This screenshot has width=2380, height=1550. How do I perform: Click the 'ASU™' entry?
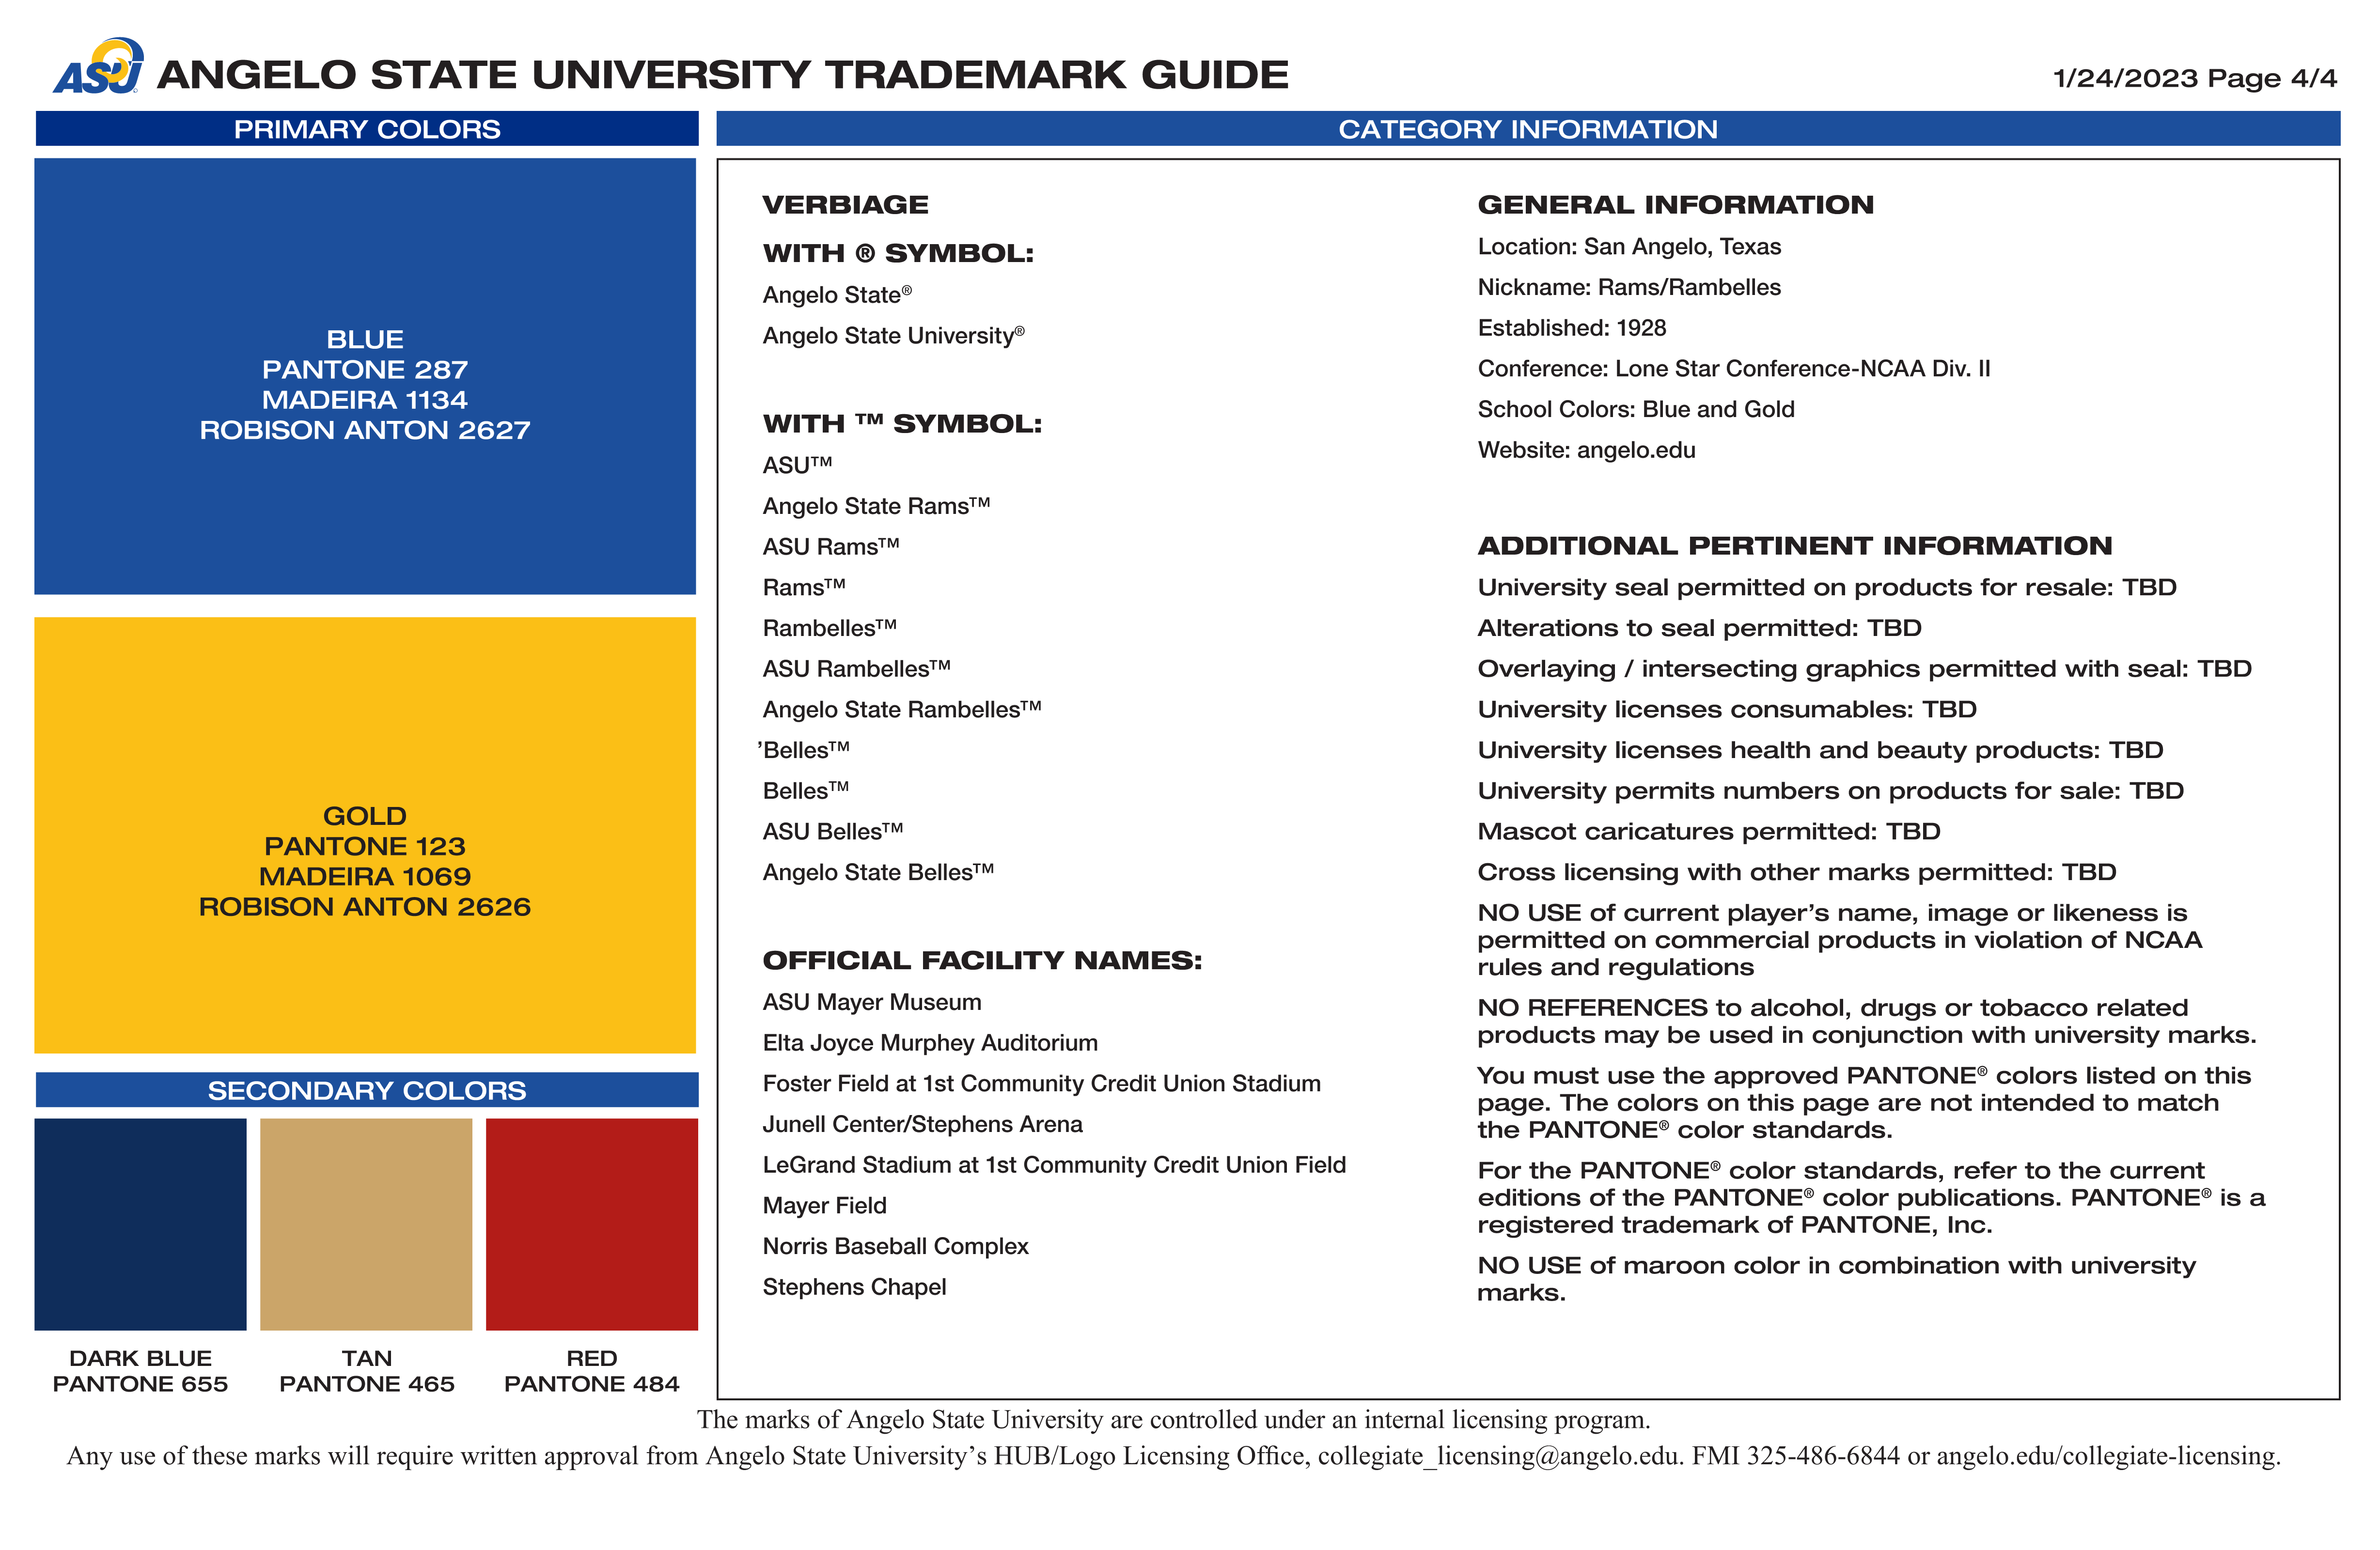797,465
